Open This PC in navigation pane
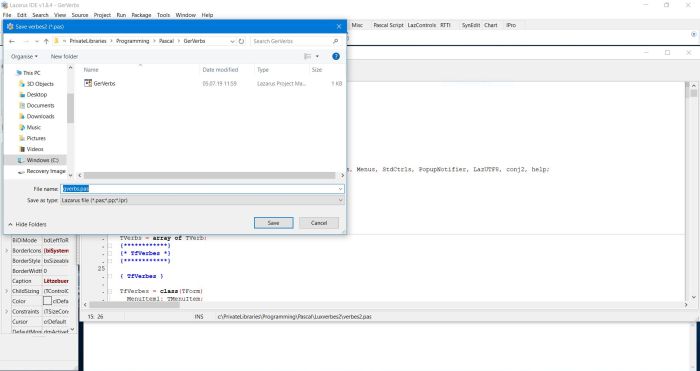Image resolution: width=700 pixels, height=371 pixels. (32, 73)
